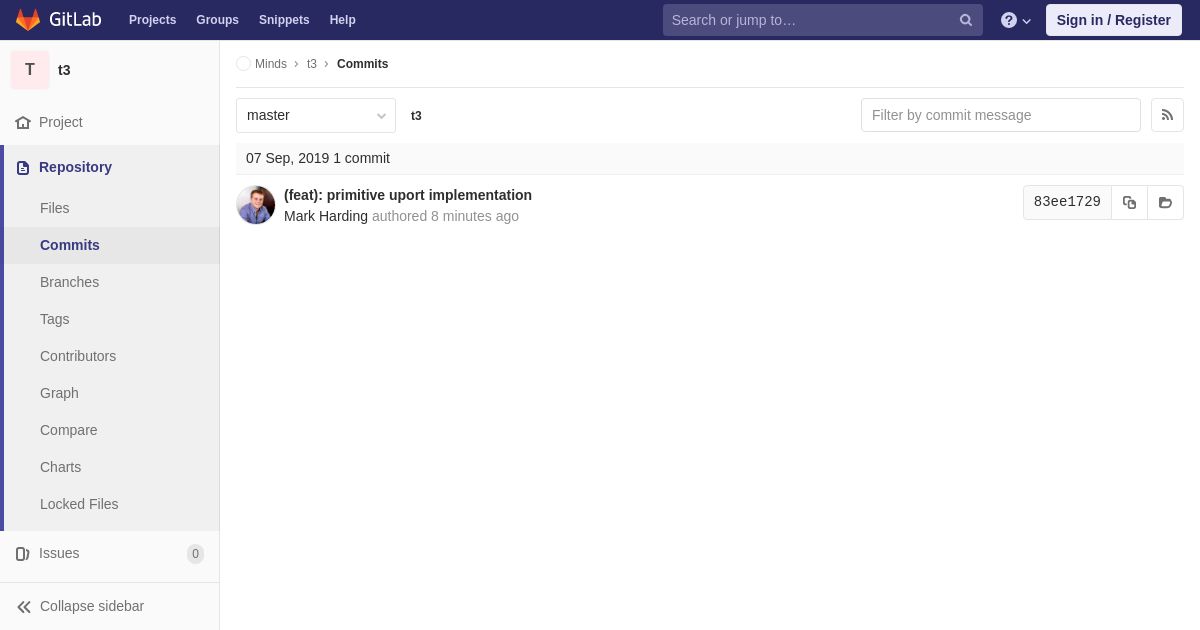Click the Issues icon in sidebar
Viewport: 1200px width, 630px height.
point(23,553)
